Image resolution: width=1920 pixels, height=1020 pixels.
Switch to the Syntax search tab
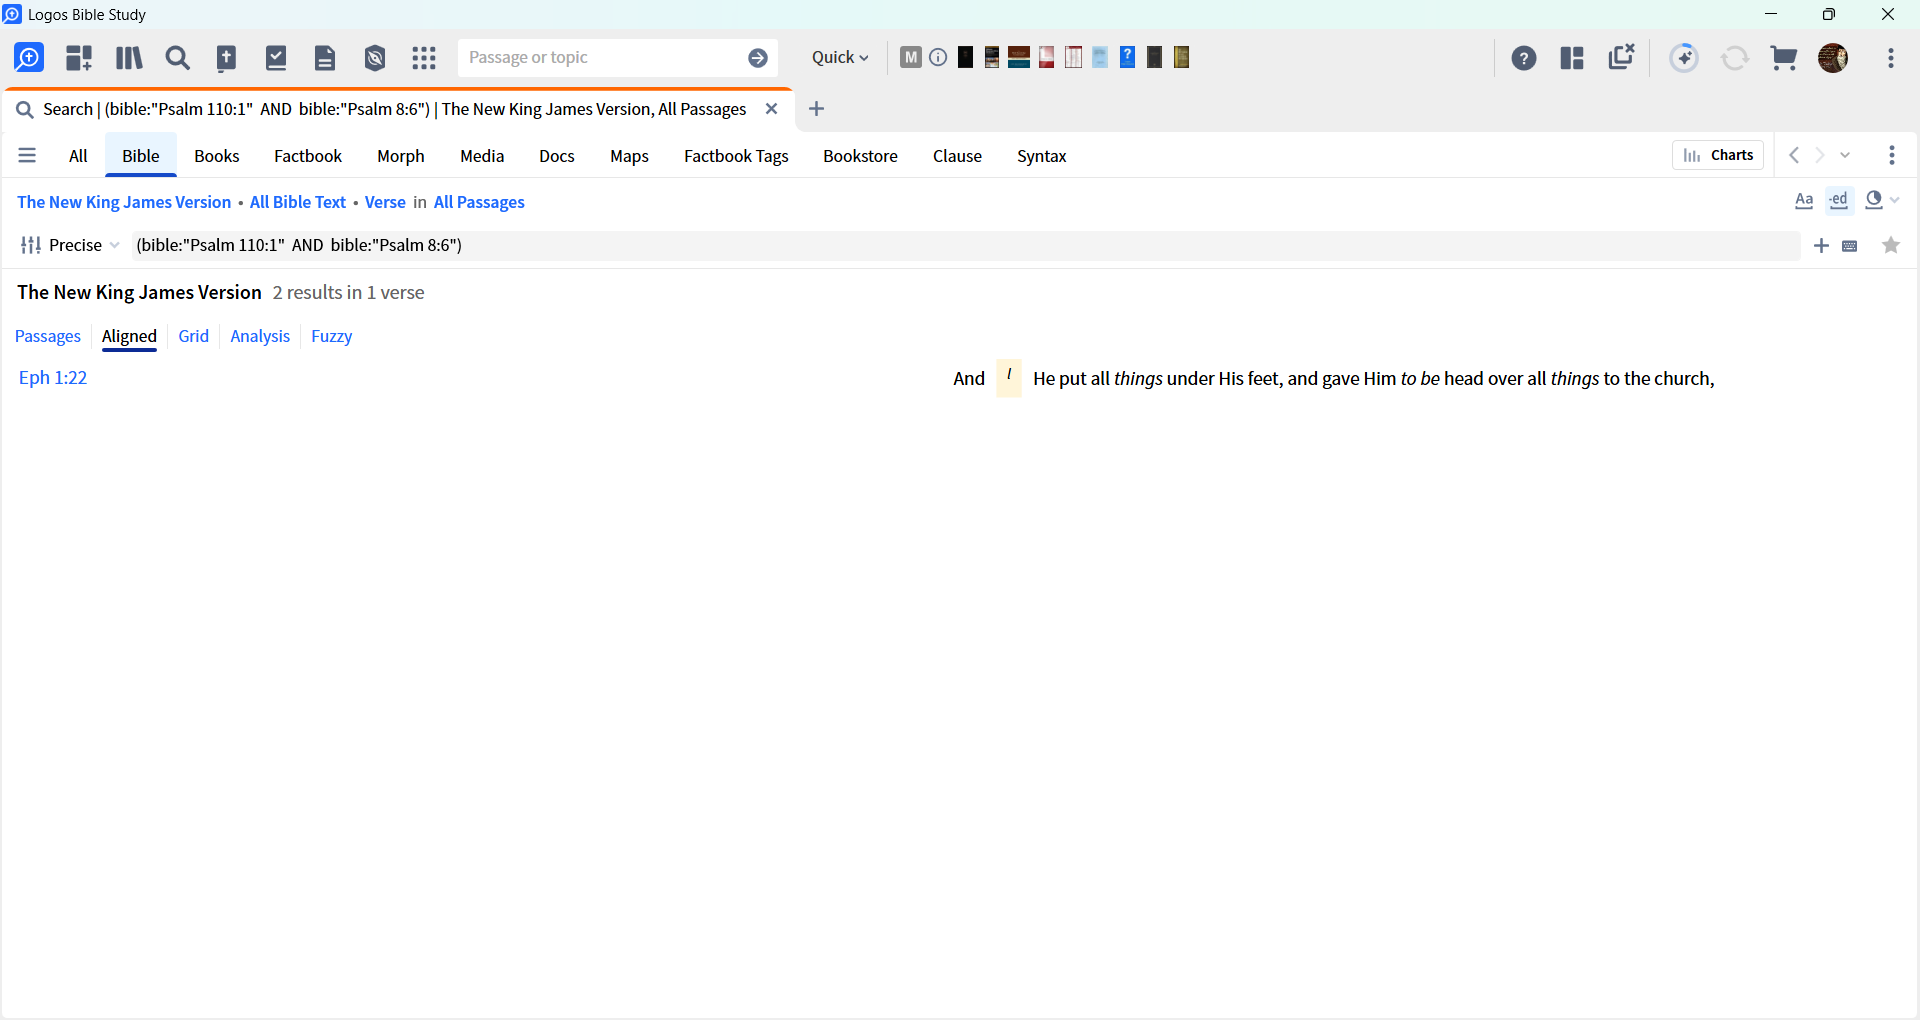pyautogui.click(x=1042, y=156)
